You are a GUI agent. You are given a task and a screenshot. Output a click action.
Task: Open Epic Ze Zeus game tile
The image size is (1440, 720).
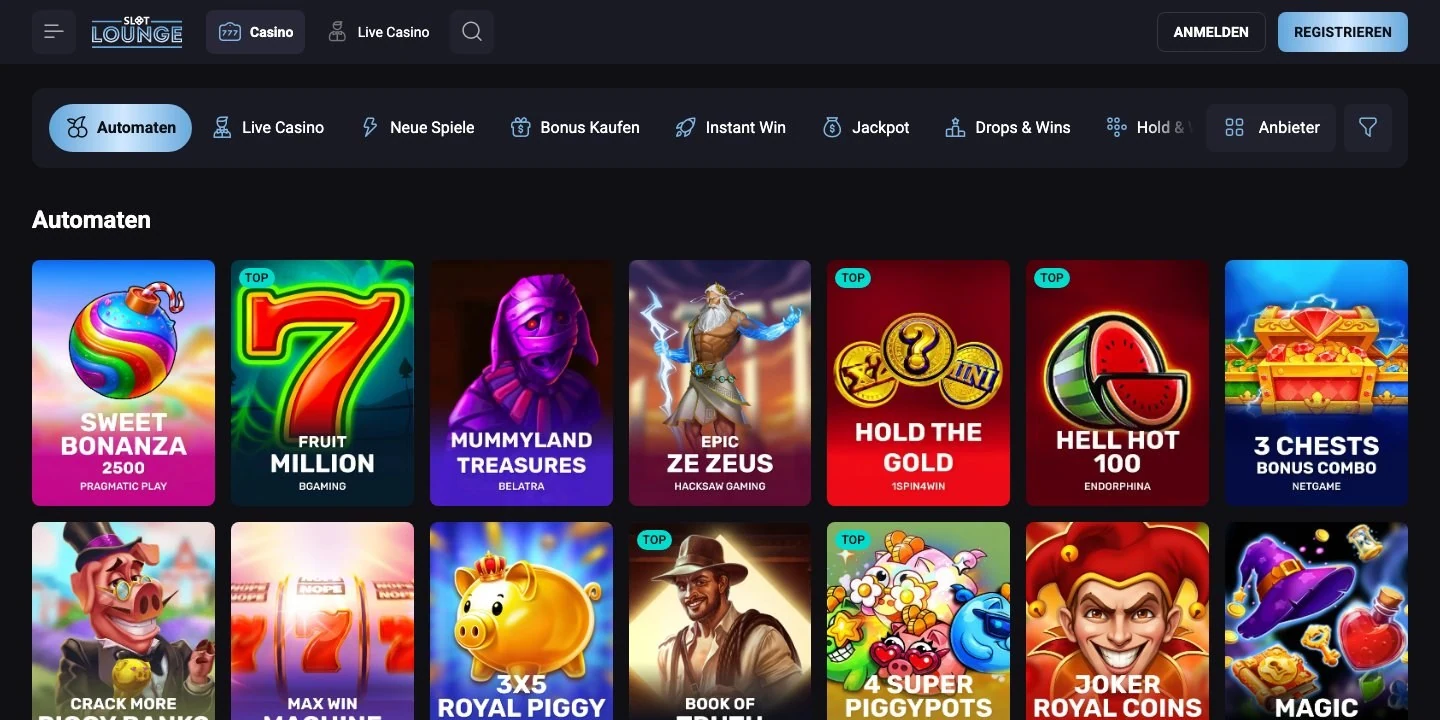coord(720,383)
